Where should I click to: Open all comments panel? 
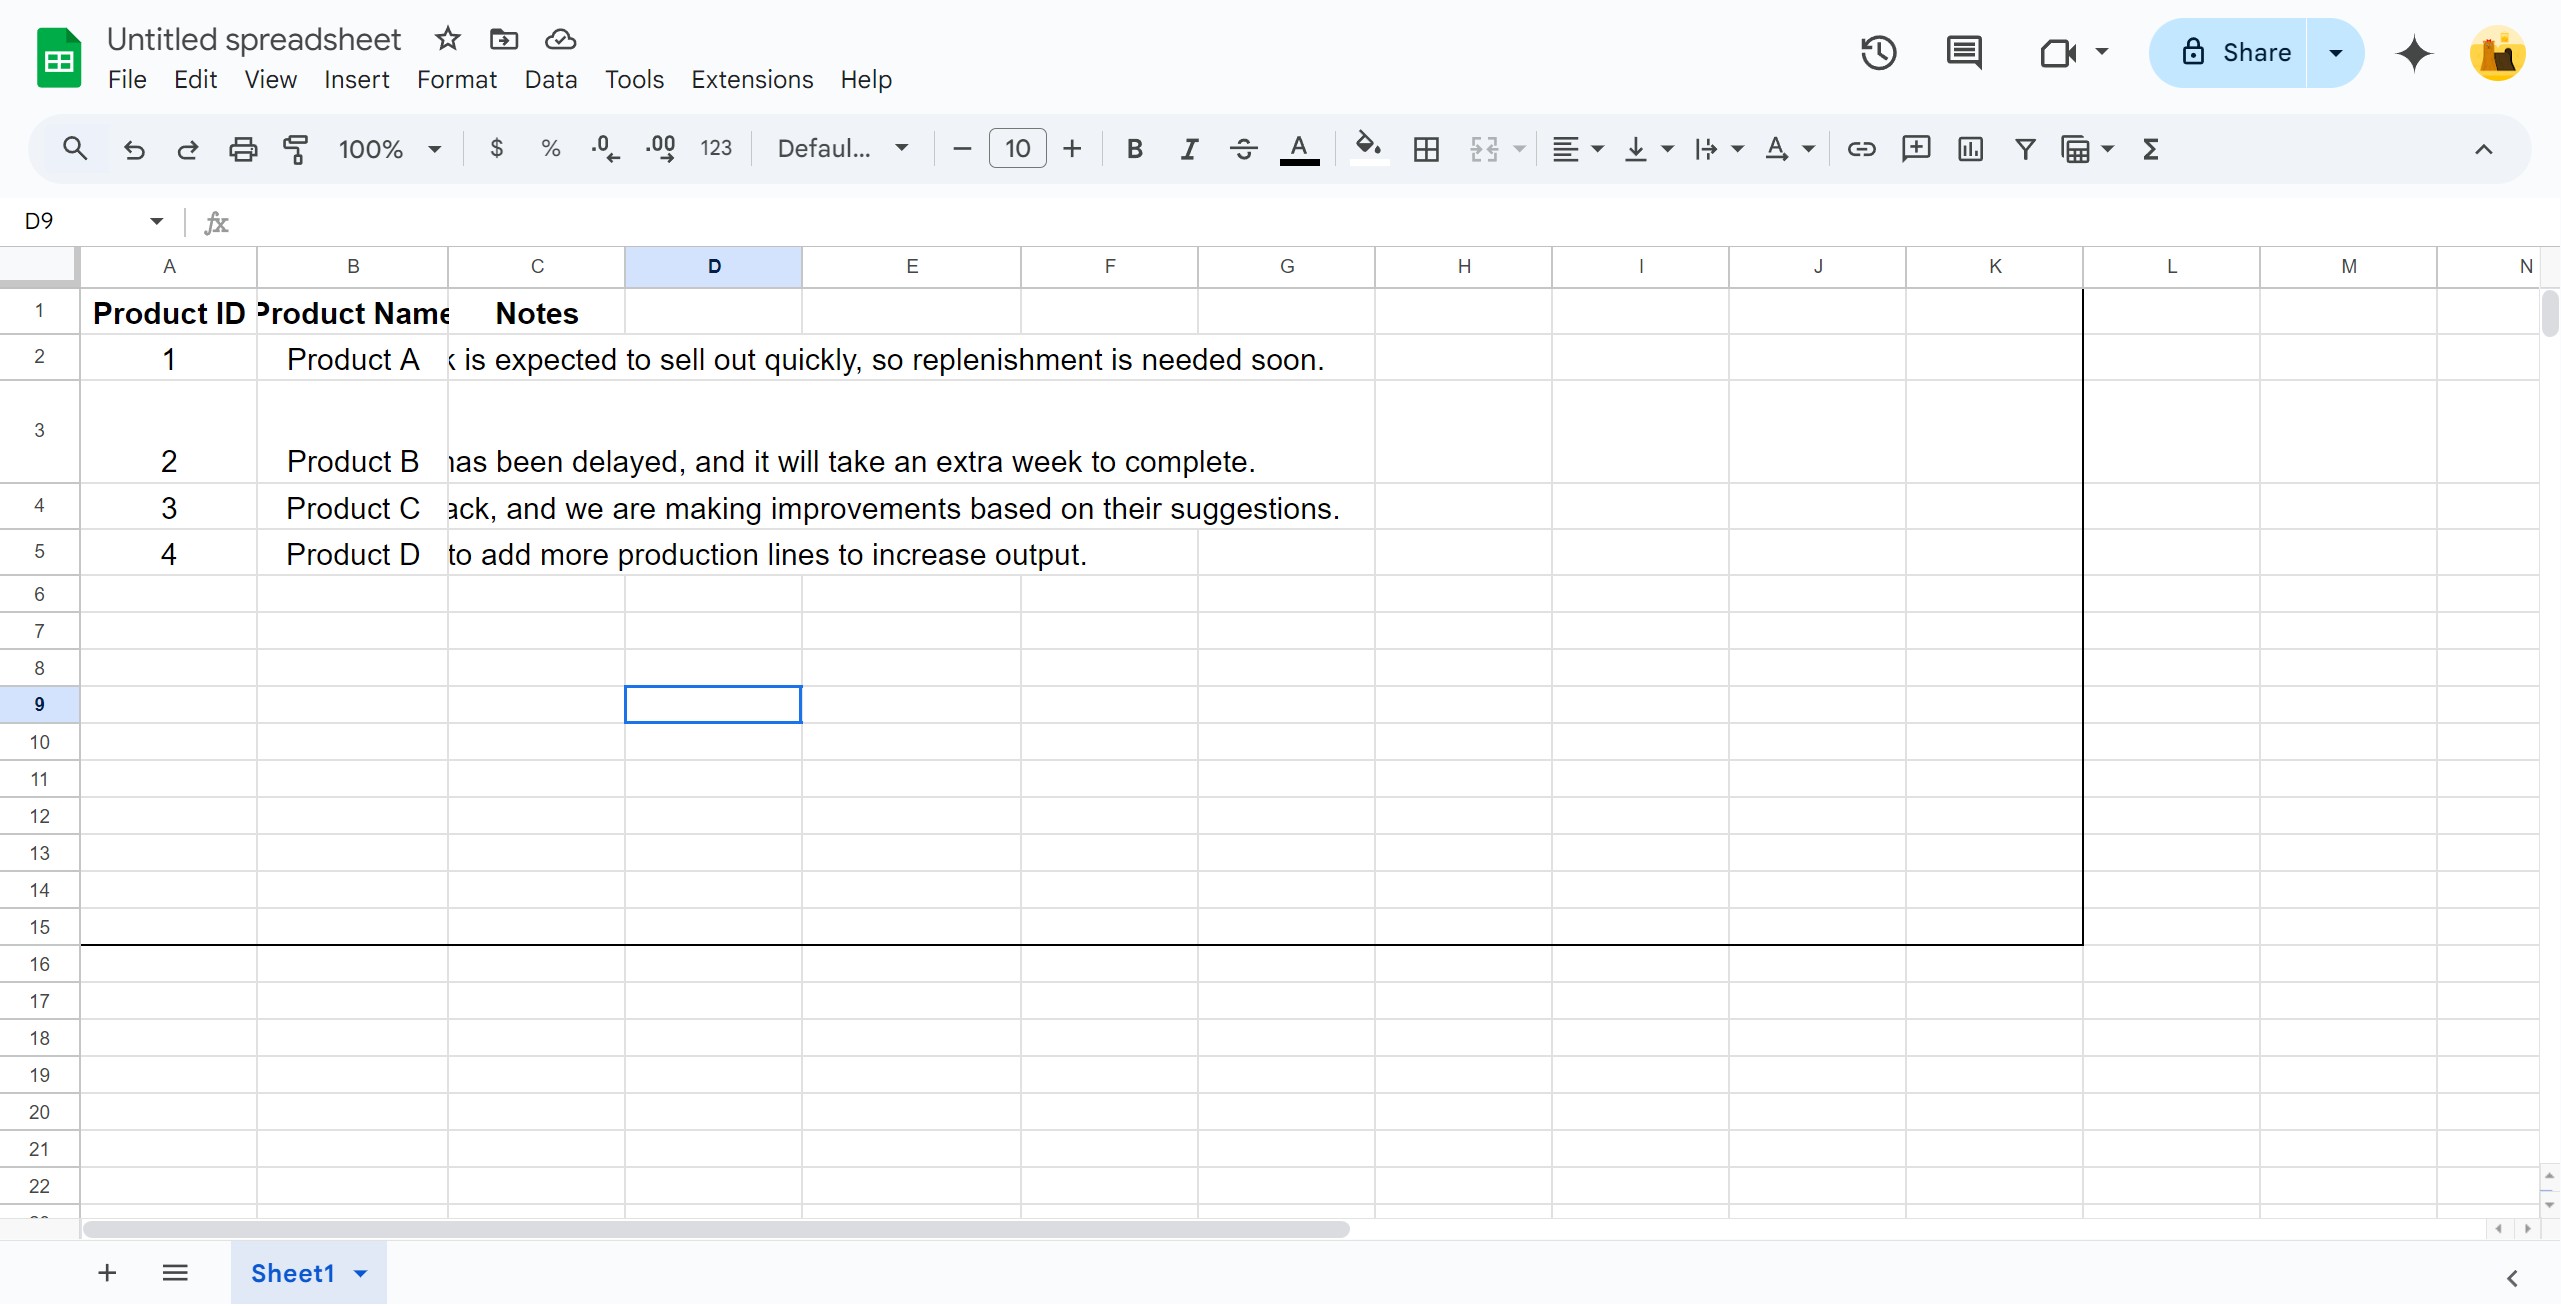1964,52
